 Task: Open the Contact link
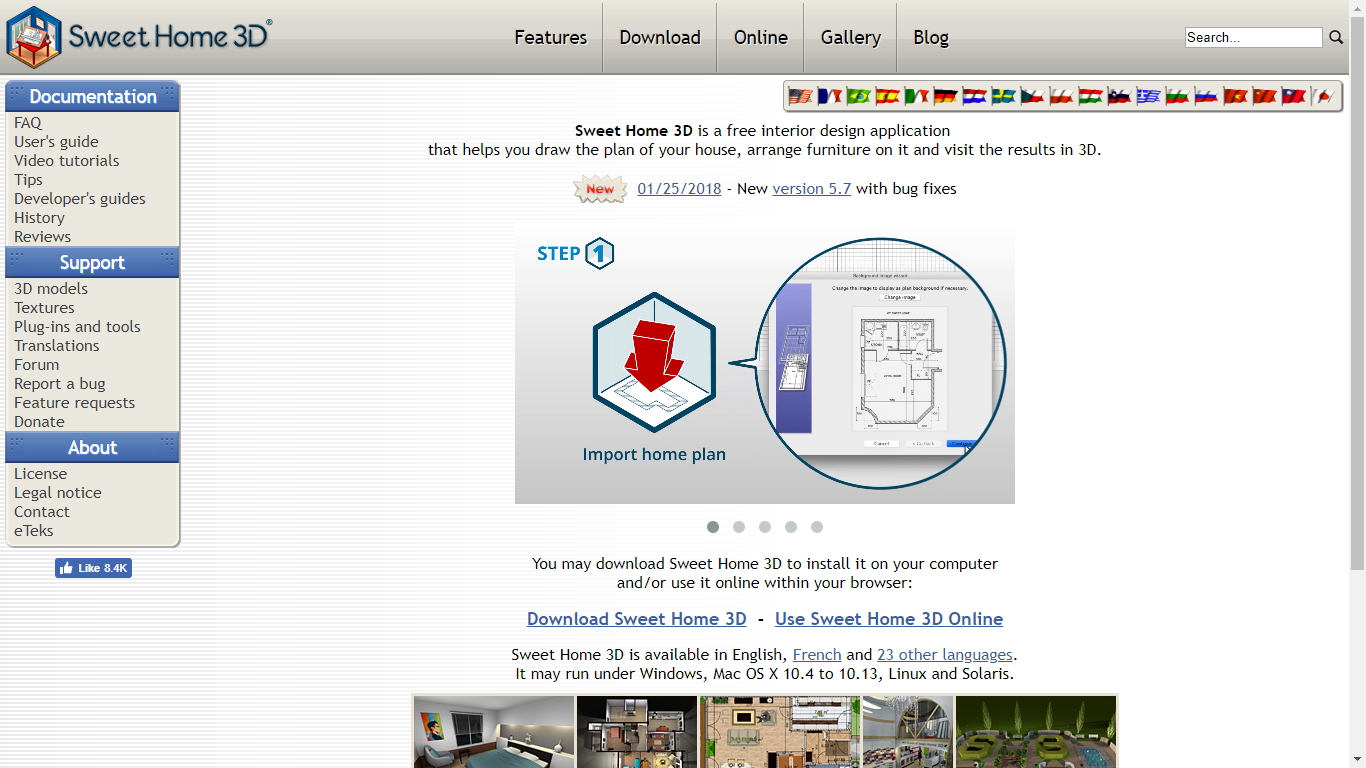pos(42,512)
